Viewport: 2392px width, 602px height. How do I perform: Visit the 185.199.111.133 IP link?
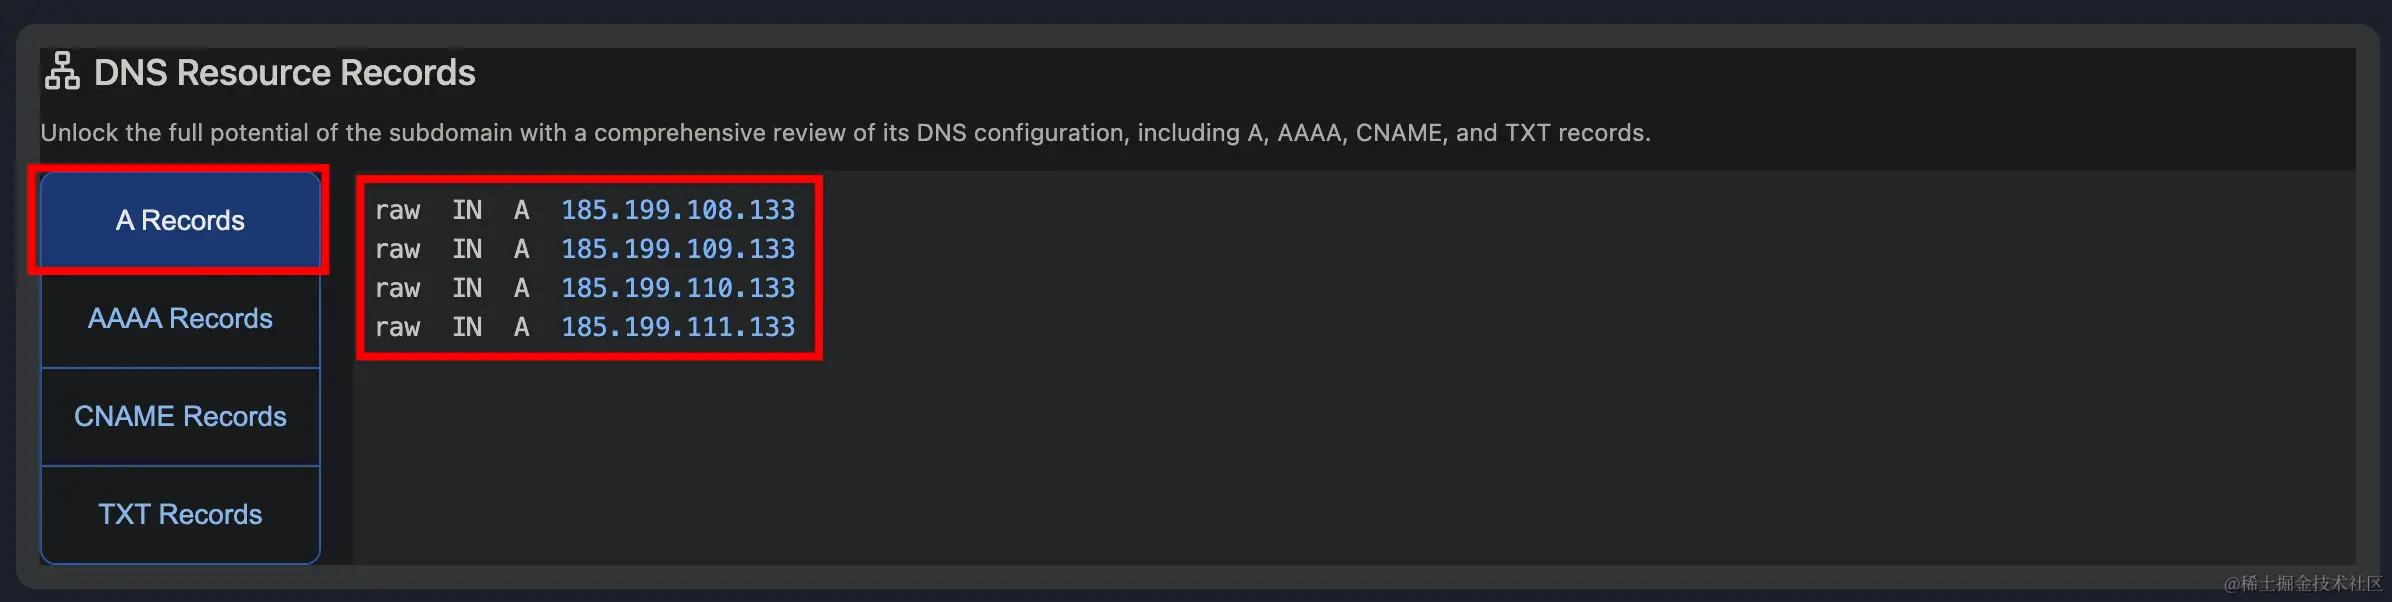tap(678, 327)
